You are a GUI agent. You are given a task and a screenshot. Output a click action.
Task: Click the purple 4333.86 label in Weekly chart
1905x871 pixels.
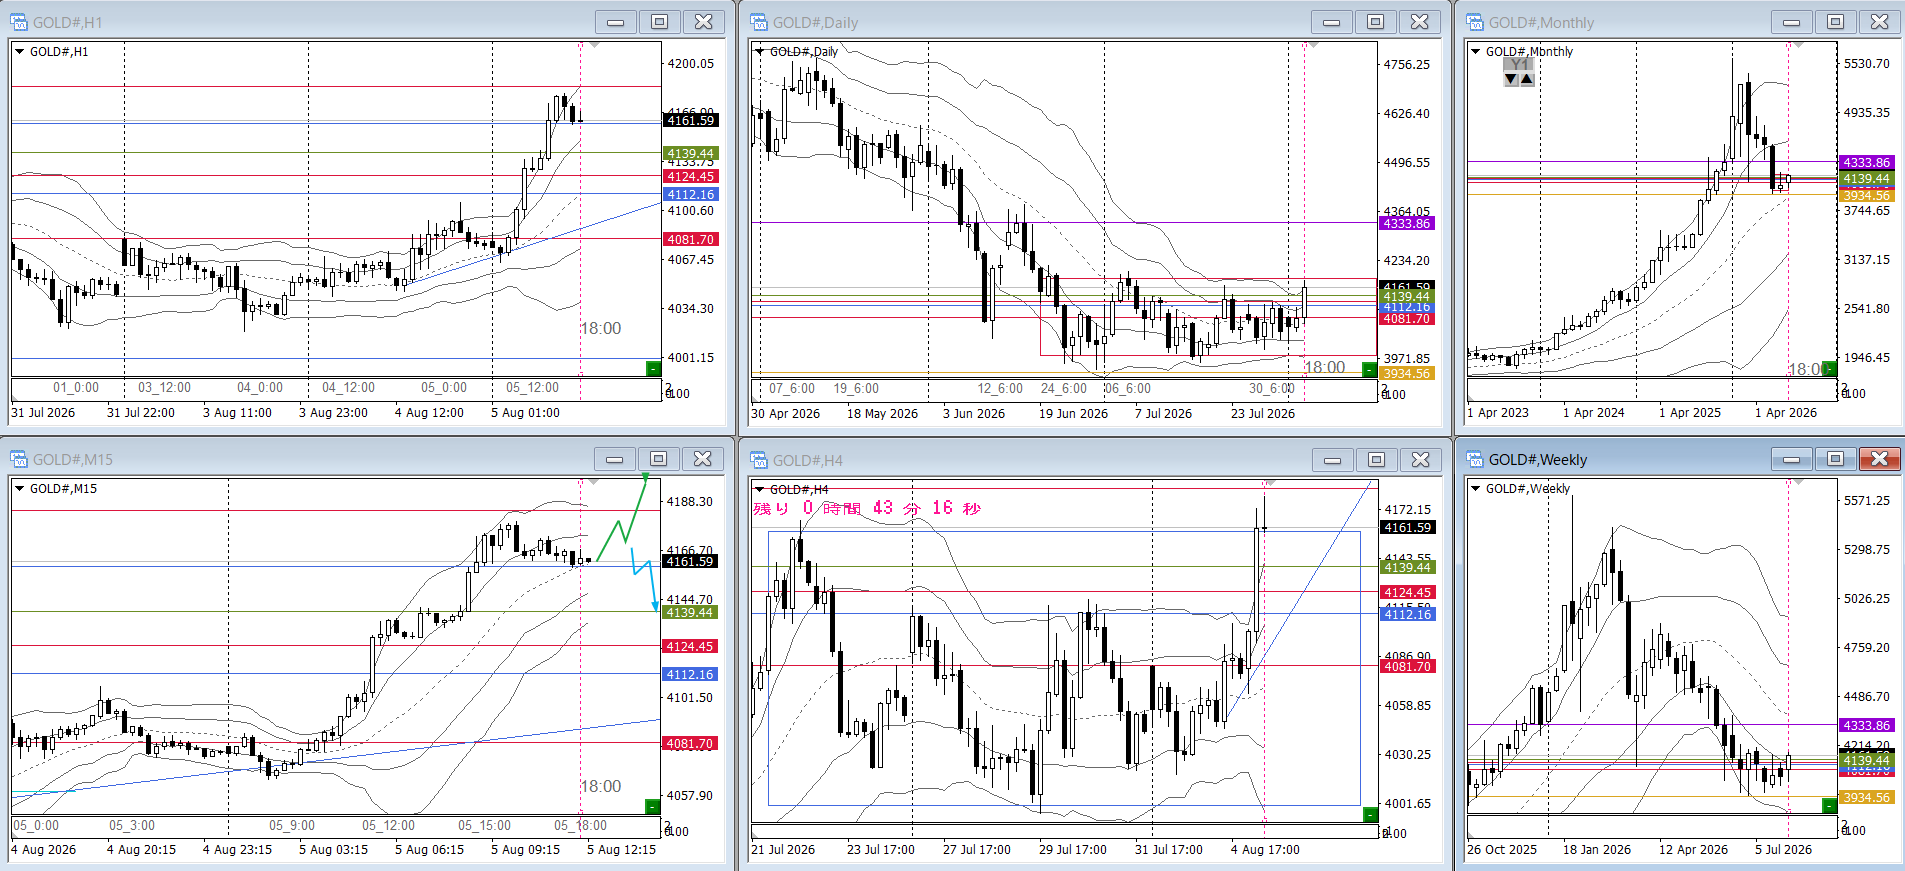click(x=1867, y=726)
